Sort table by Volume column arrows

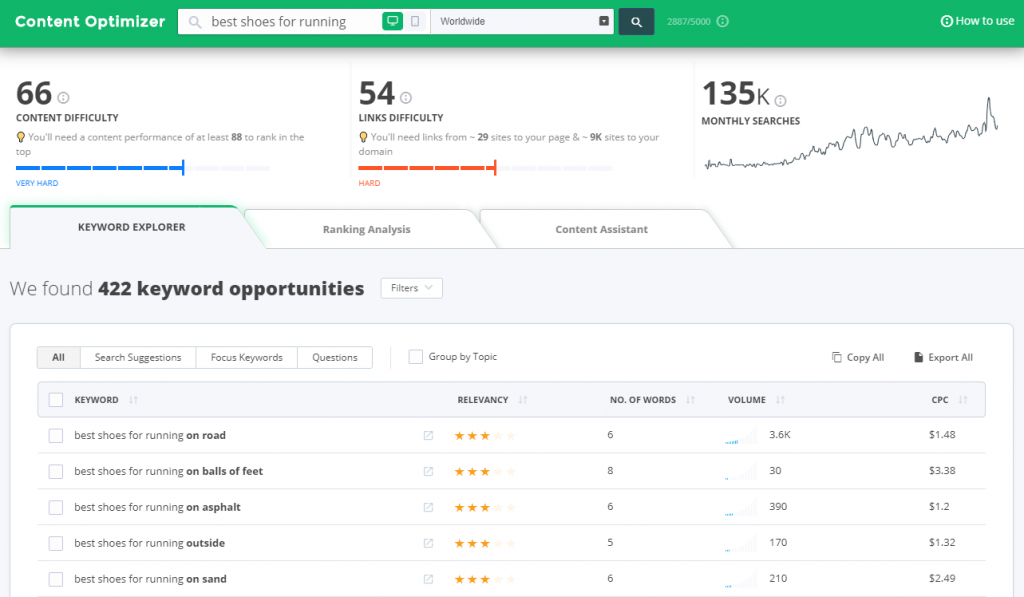[780, 400]
